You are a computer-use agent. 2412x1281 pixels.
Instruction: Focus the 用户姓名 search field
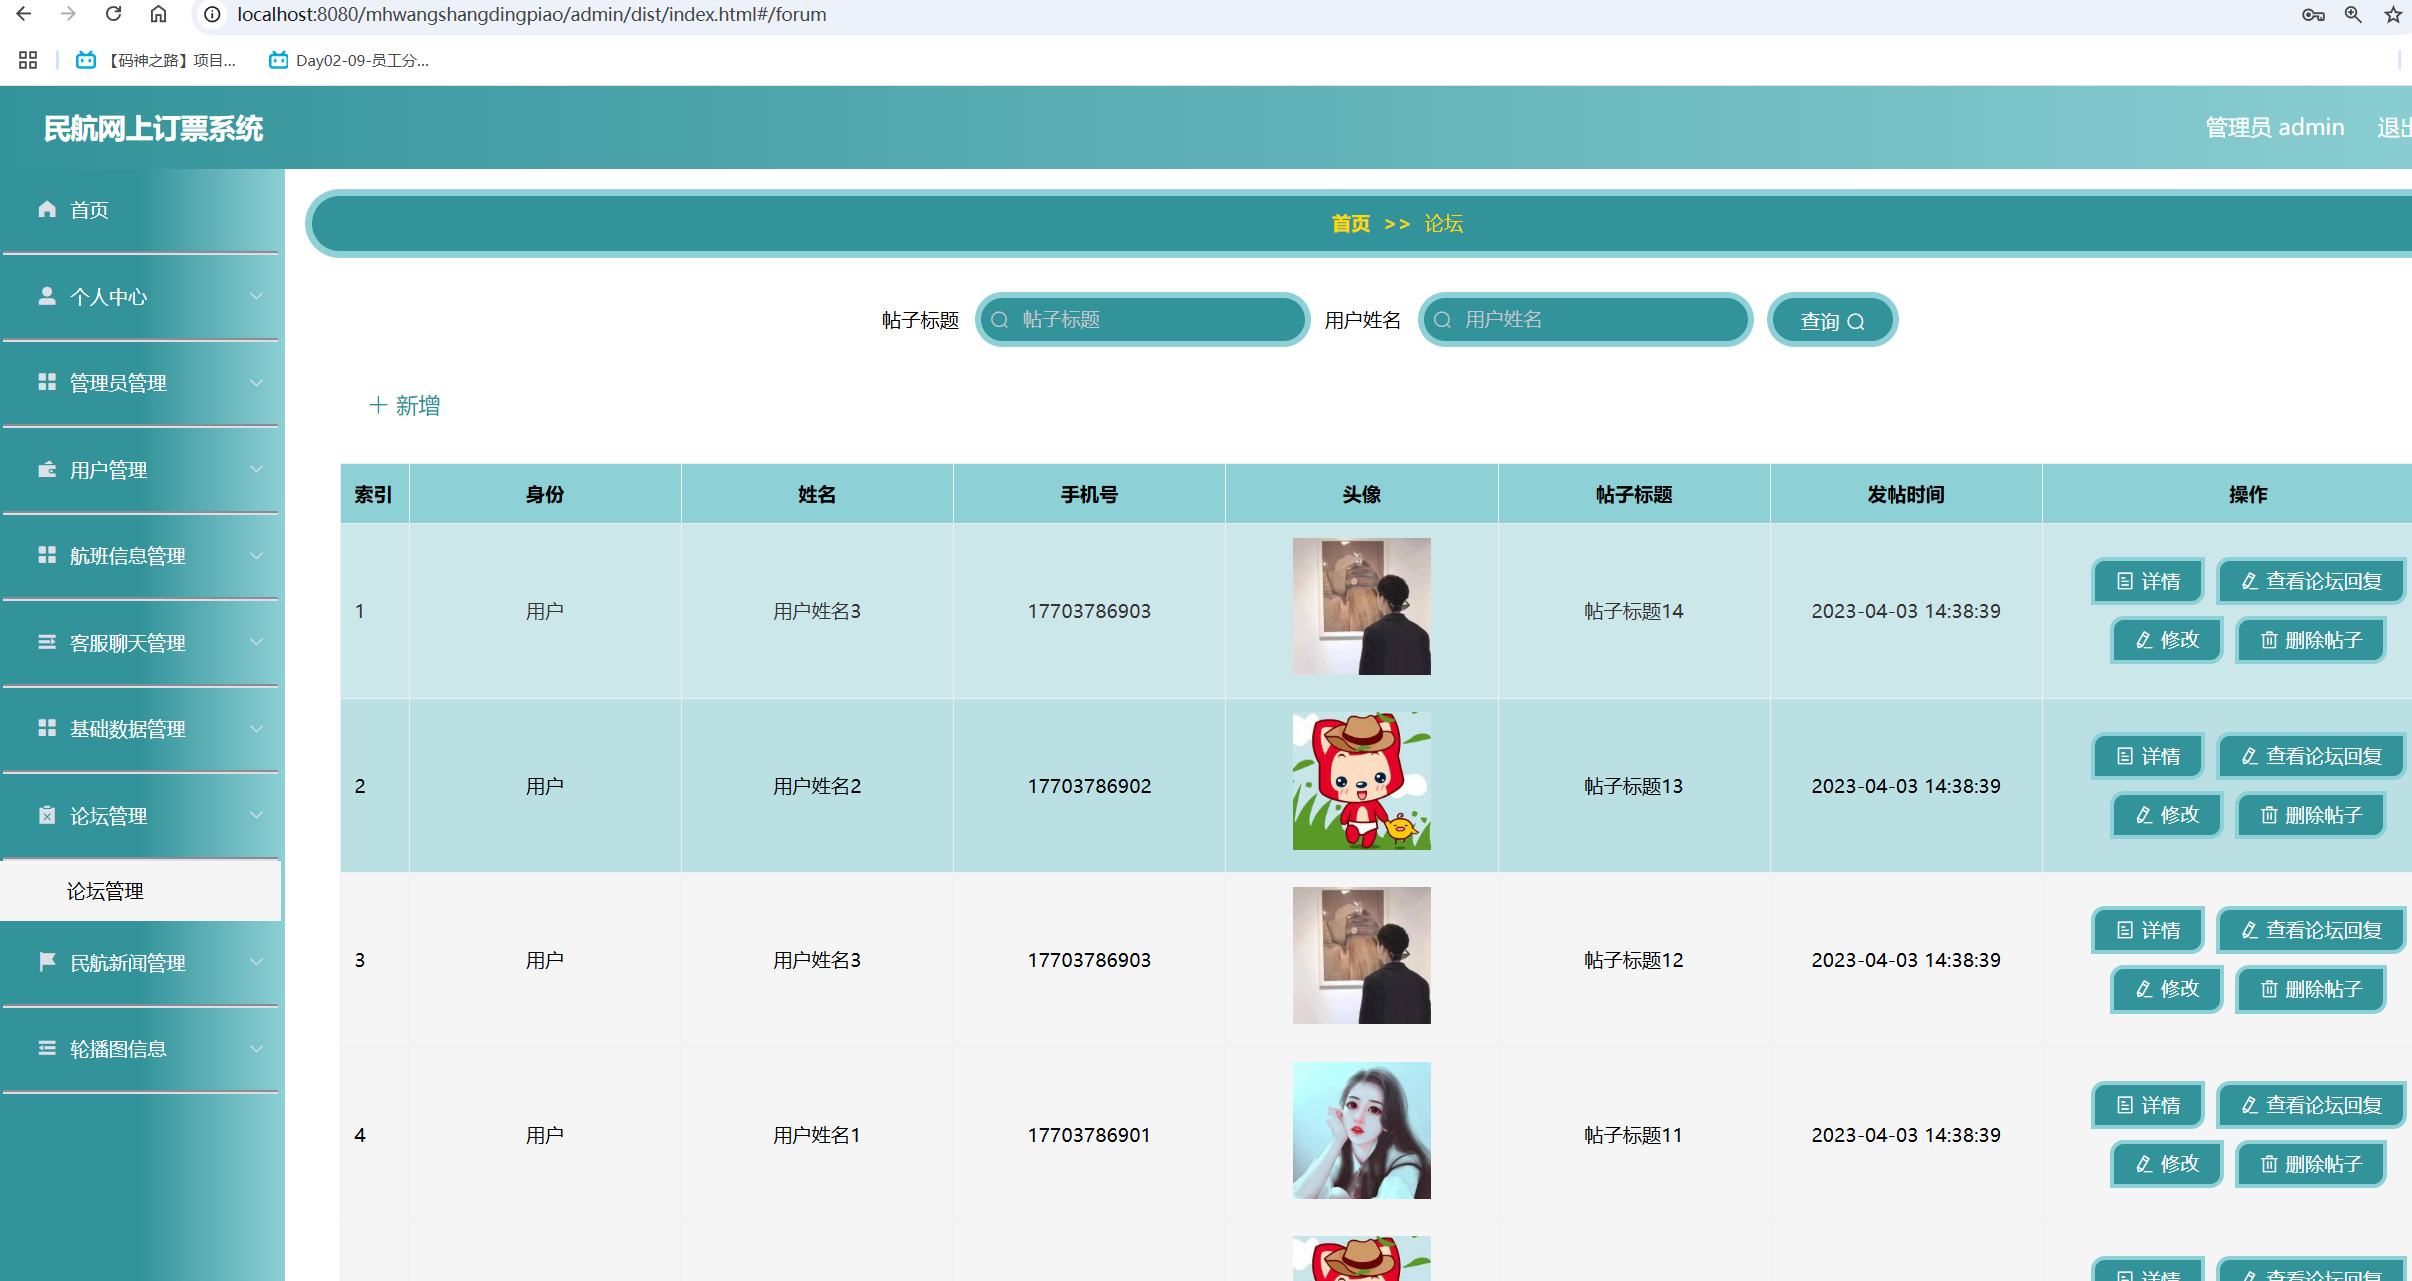point(1585,320)
